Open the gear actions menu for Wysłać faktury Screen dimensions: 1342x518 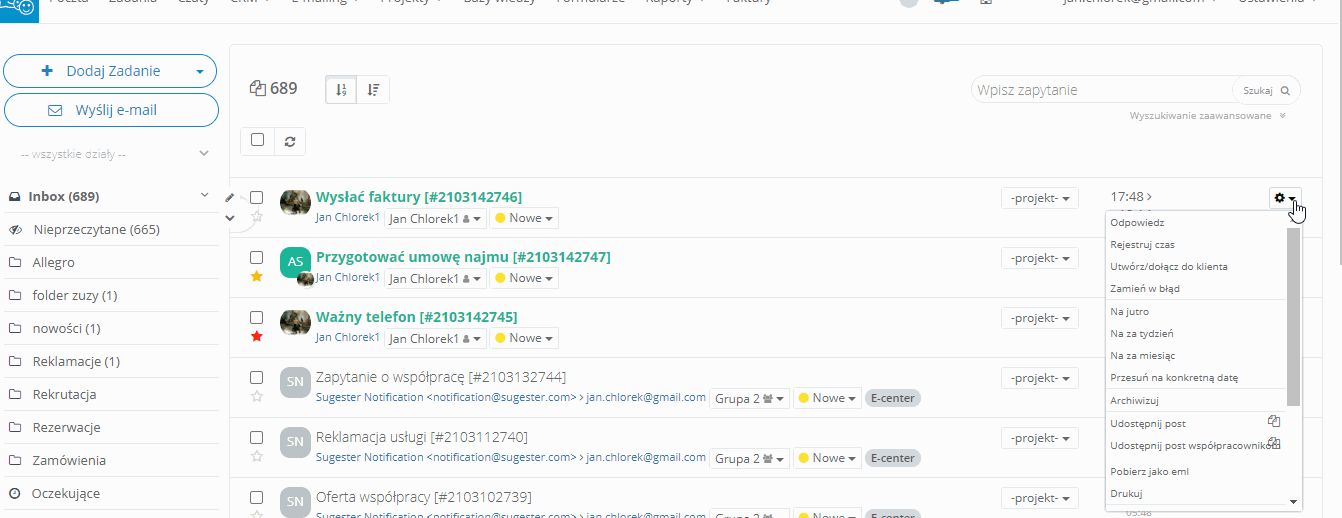pos(1284,198)
